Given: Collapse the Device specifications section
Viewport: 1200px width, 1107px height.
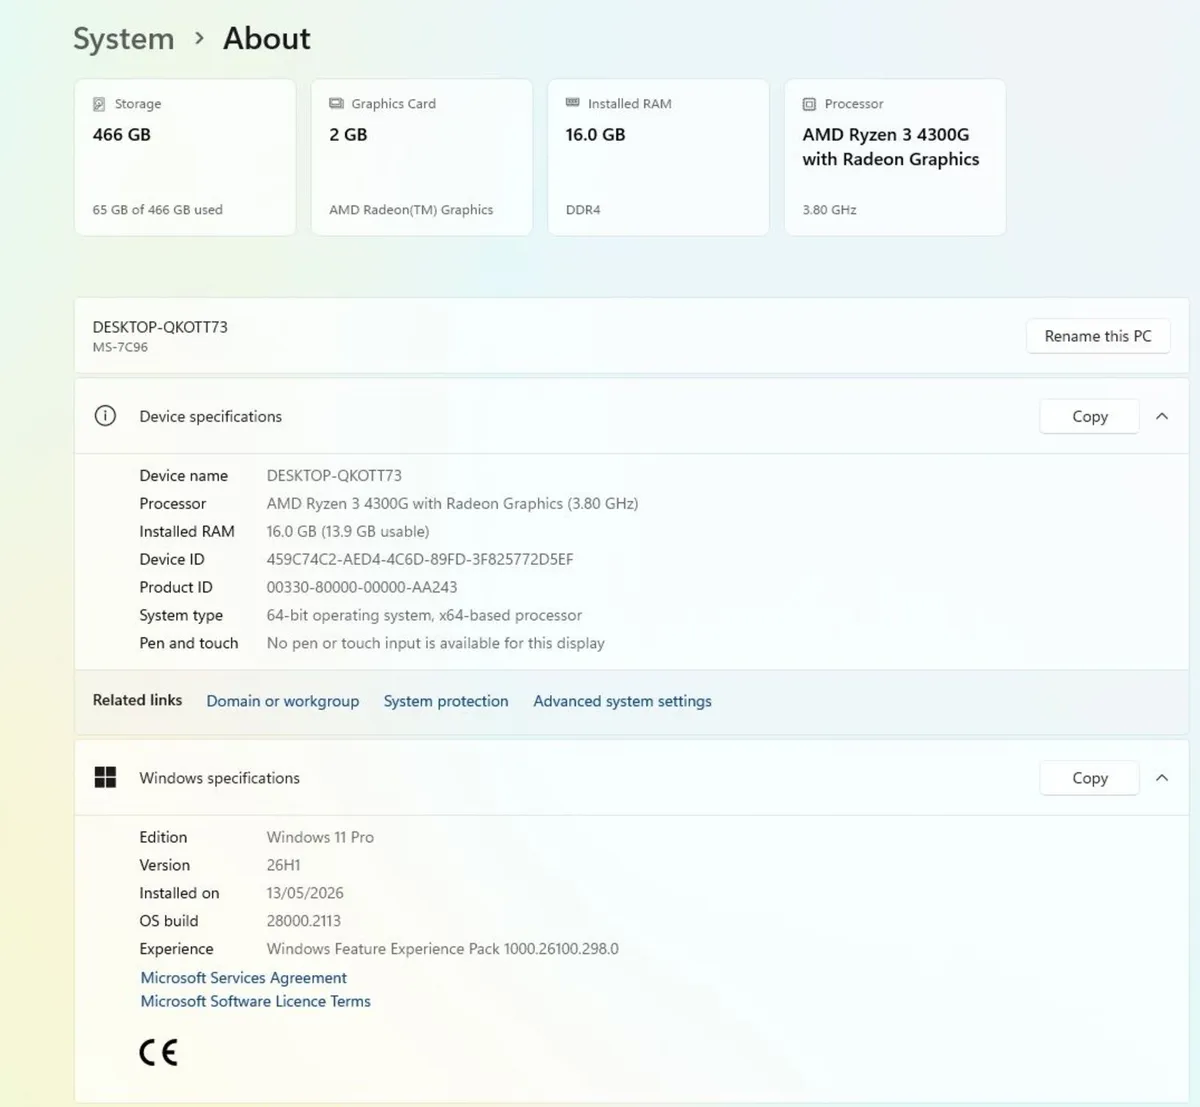Looking at the screenshot, I should click(x=1162, y=416).
